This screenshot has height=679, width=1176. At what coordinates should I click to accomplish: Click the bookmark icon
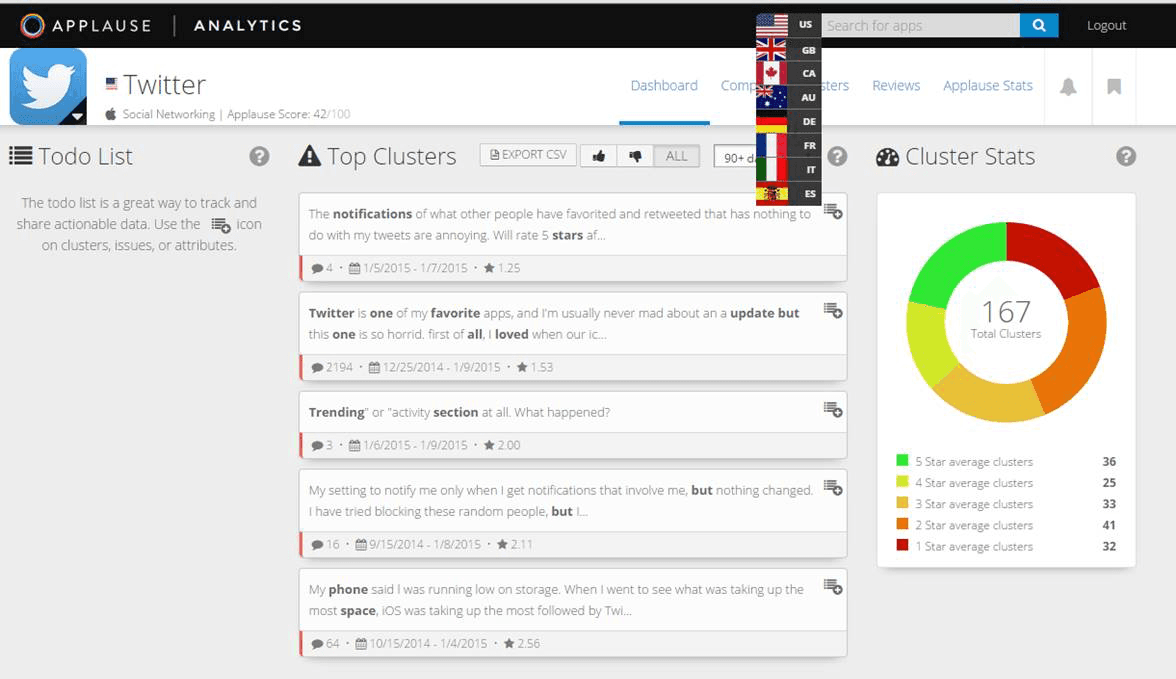1114,86
